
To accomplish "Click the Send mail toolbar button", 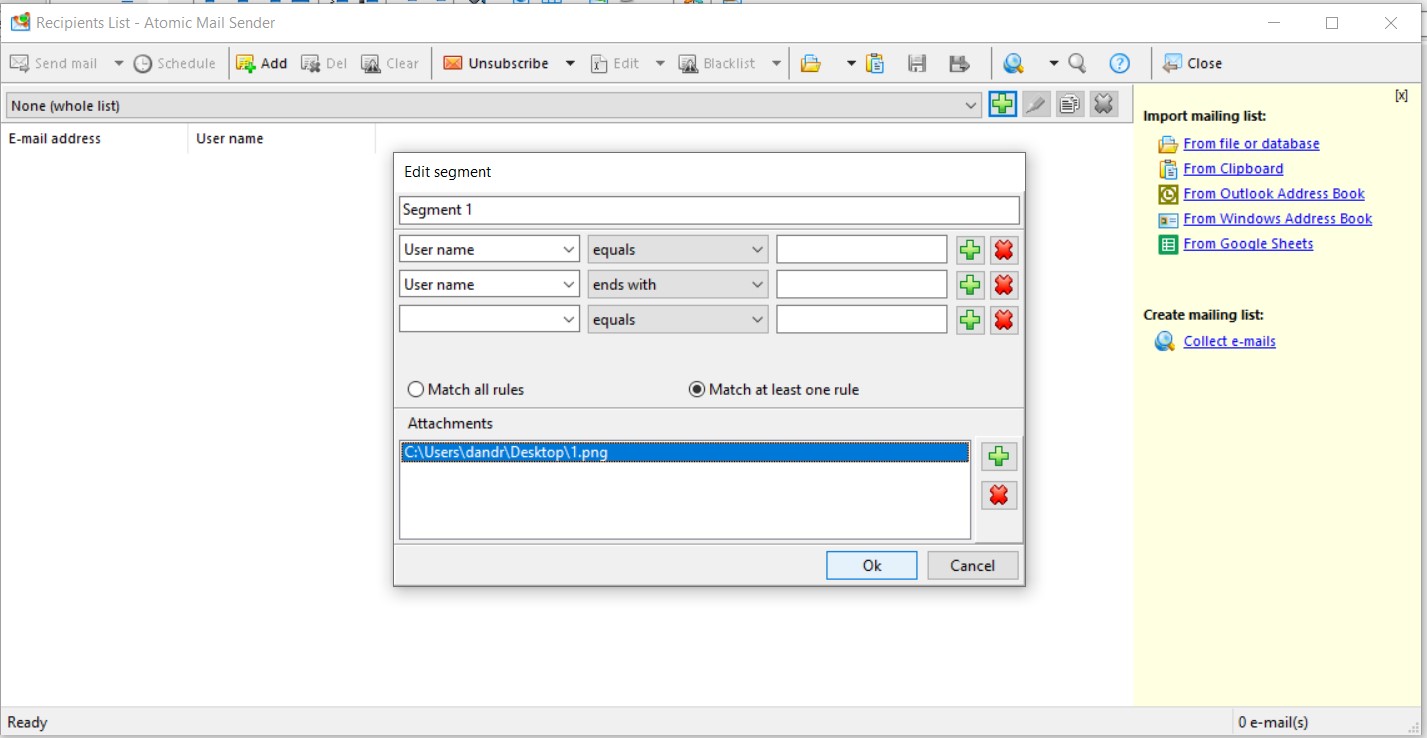I will 54,63.
